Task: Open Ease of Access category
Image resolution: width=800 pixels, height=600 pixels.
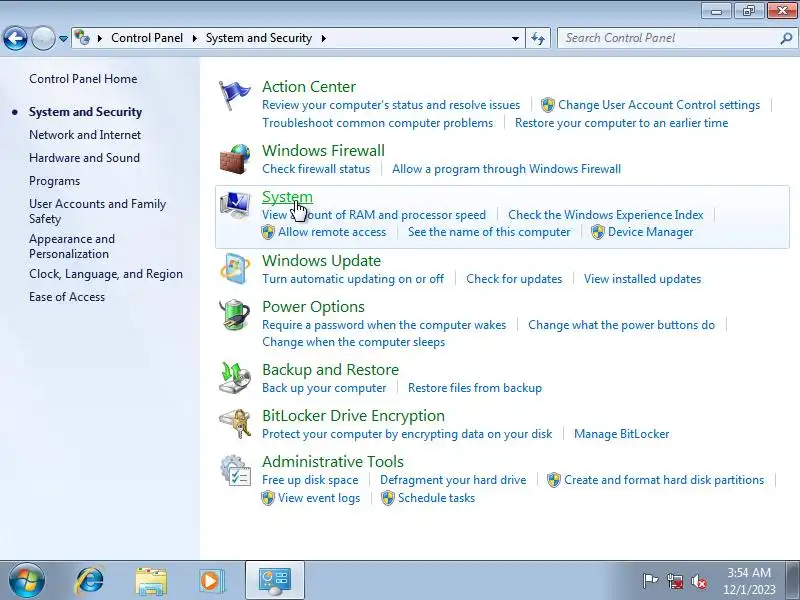Action: [x=67, y=297]
